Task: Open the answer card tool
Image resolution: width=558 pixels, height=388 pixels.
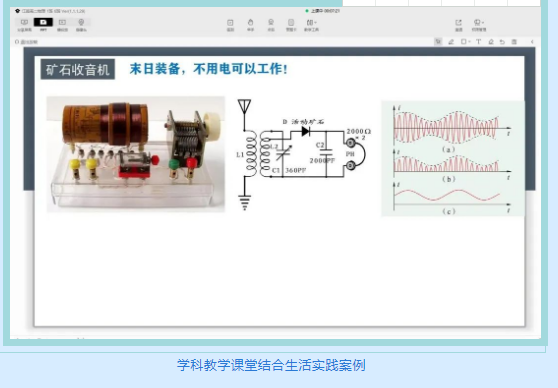Action: pos(291,24)
